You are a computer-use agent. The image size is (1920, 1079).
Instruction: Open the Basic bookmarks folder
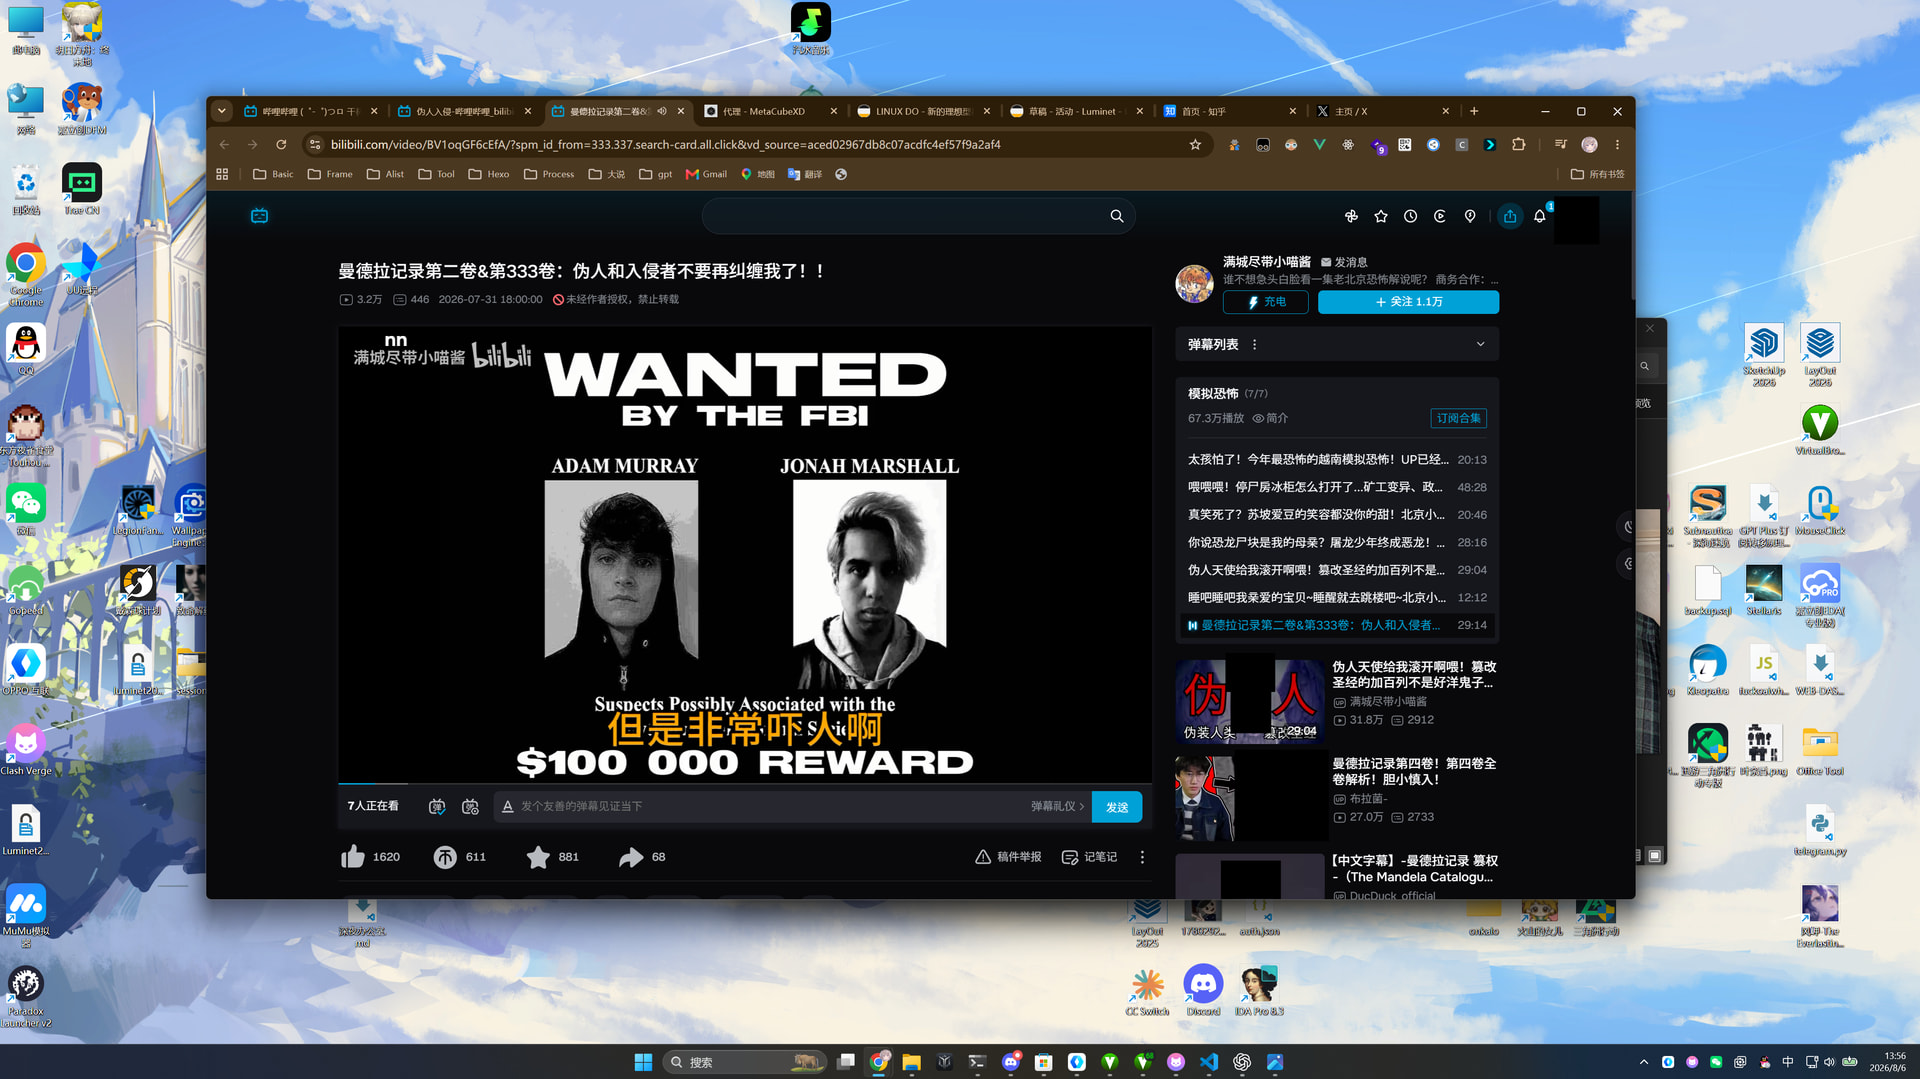[x=273, y=174]
